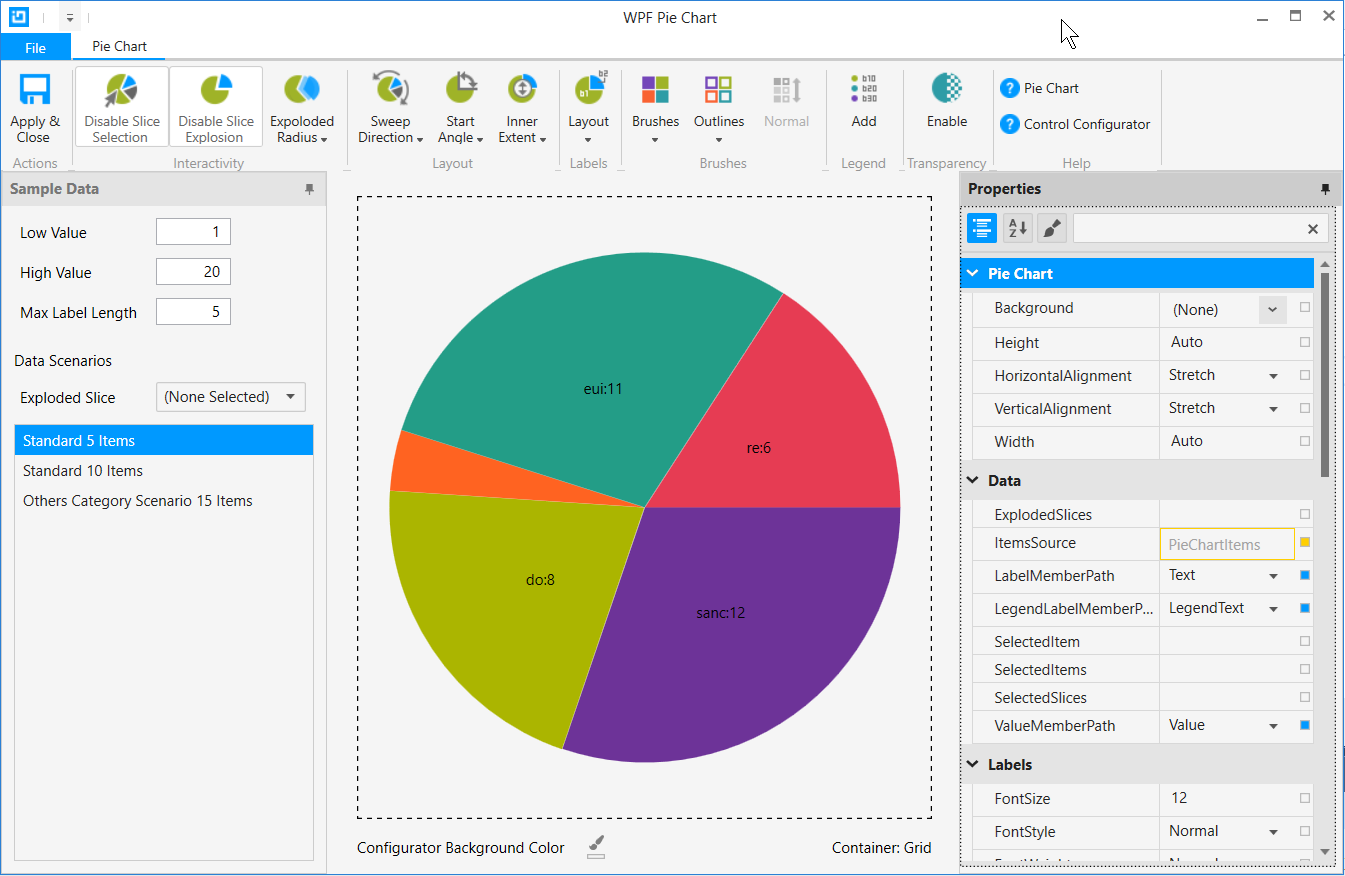Open the Control Configurator help link
The height and width of the screenshot is (876, 1345).
point(1075,125)
